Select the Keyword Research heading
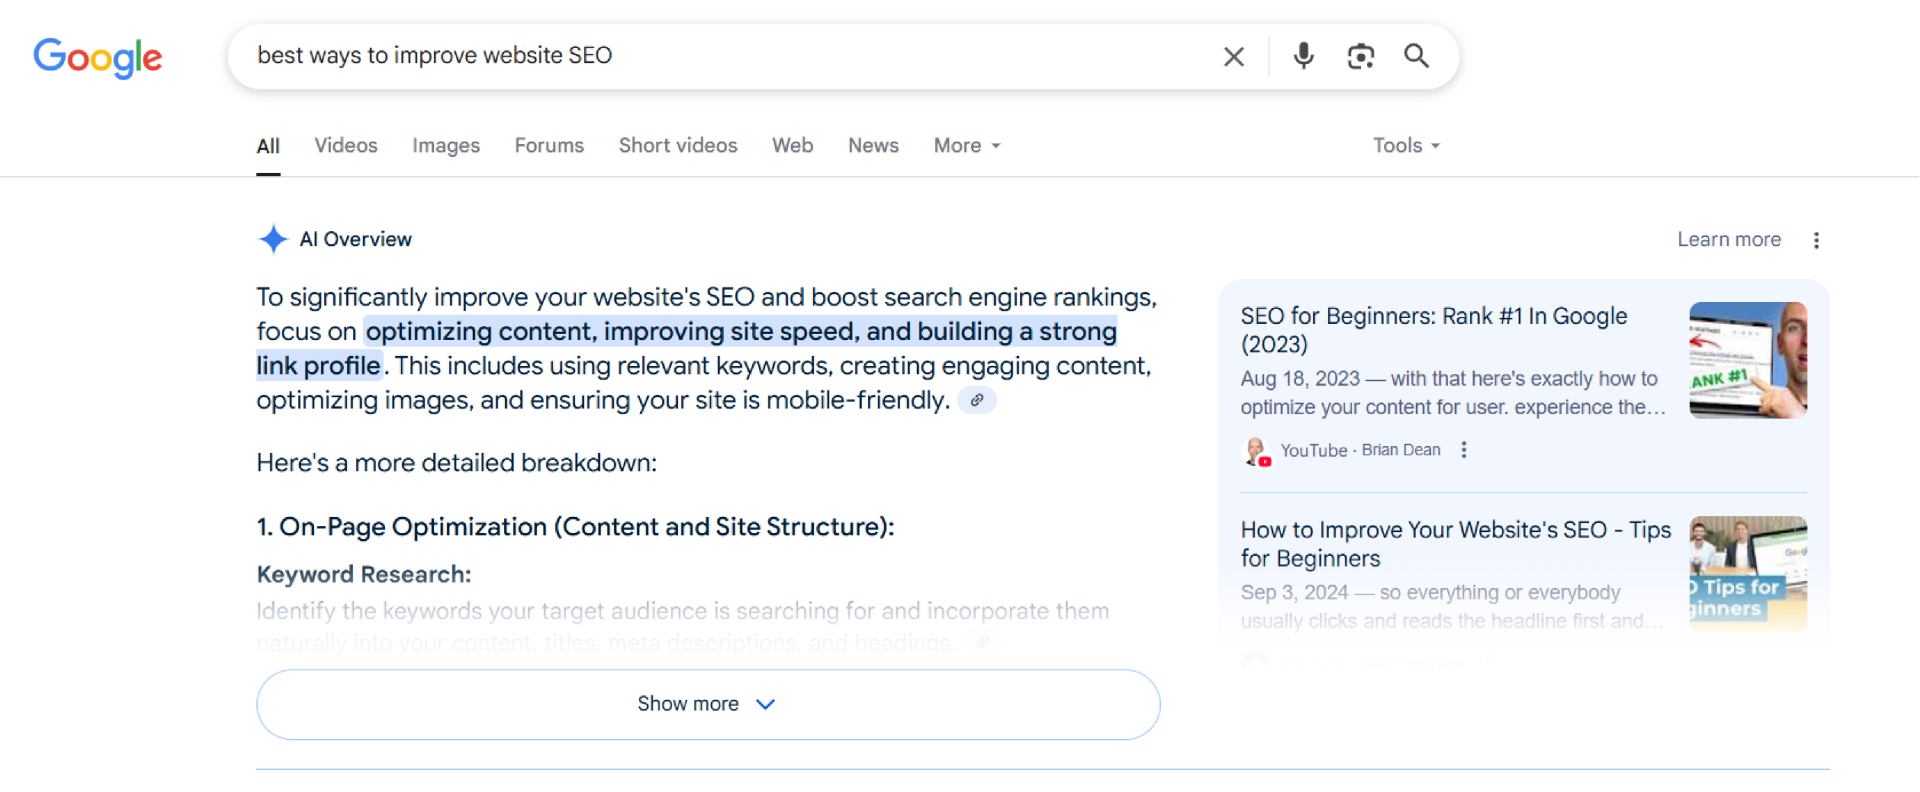Screen dimensions: 1920x792 (x=364, y=575)
